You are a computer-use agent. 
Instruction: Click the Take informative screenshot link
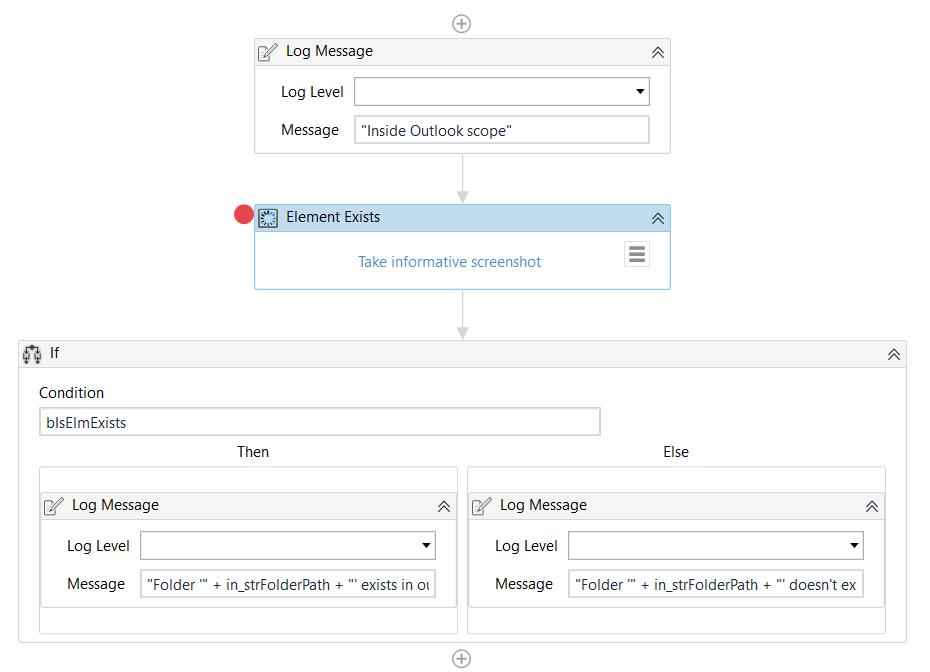450,262
